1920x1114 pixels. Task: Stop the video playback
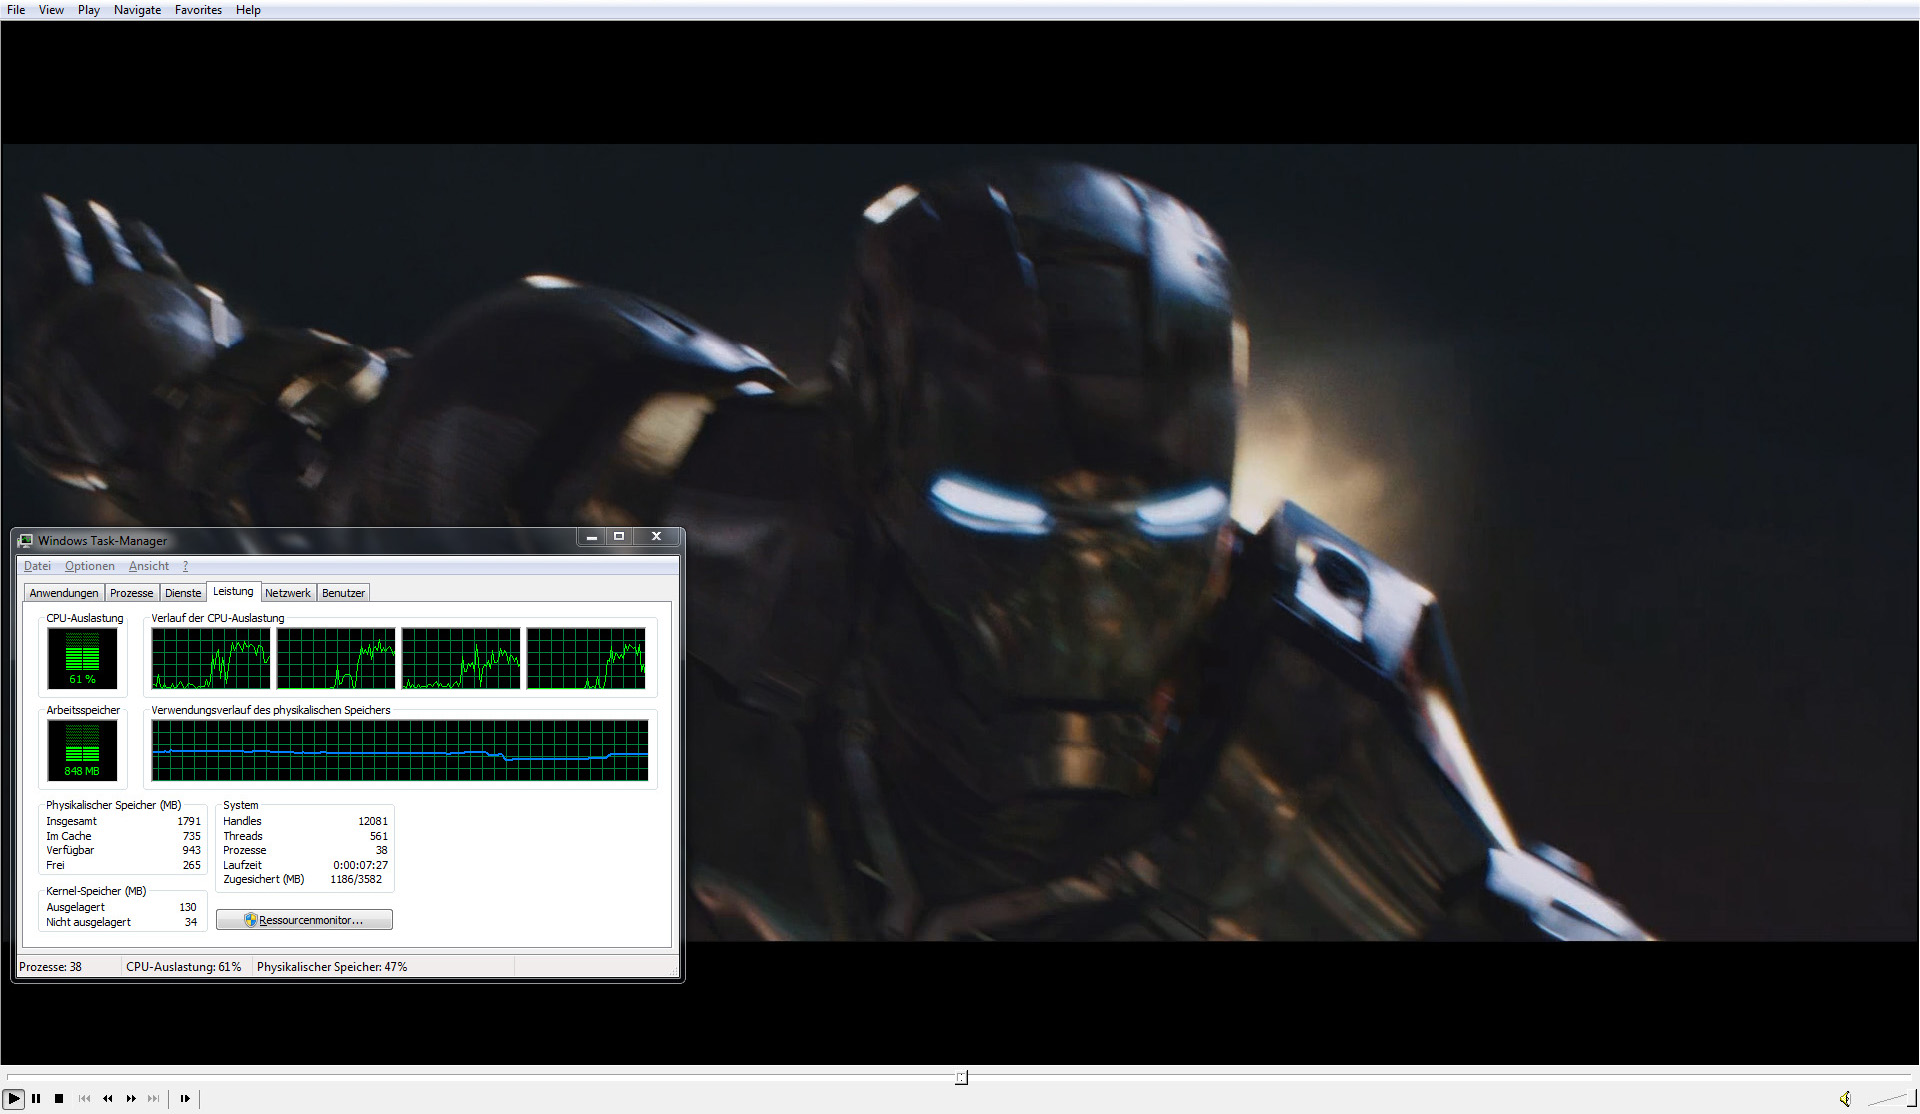point(59,1098)
